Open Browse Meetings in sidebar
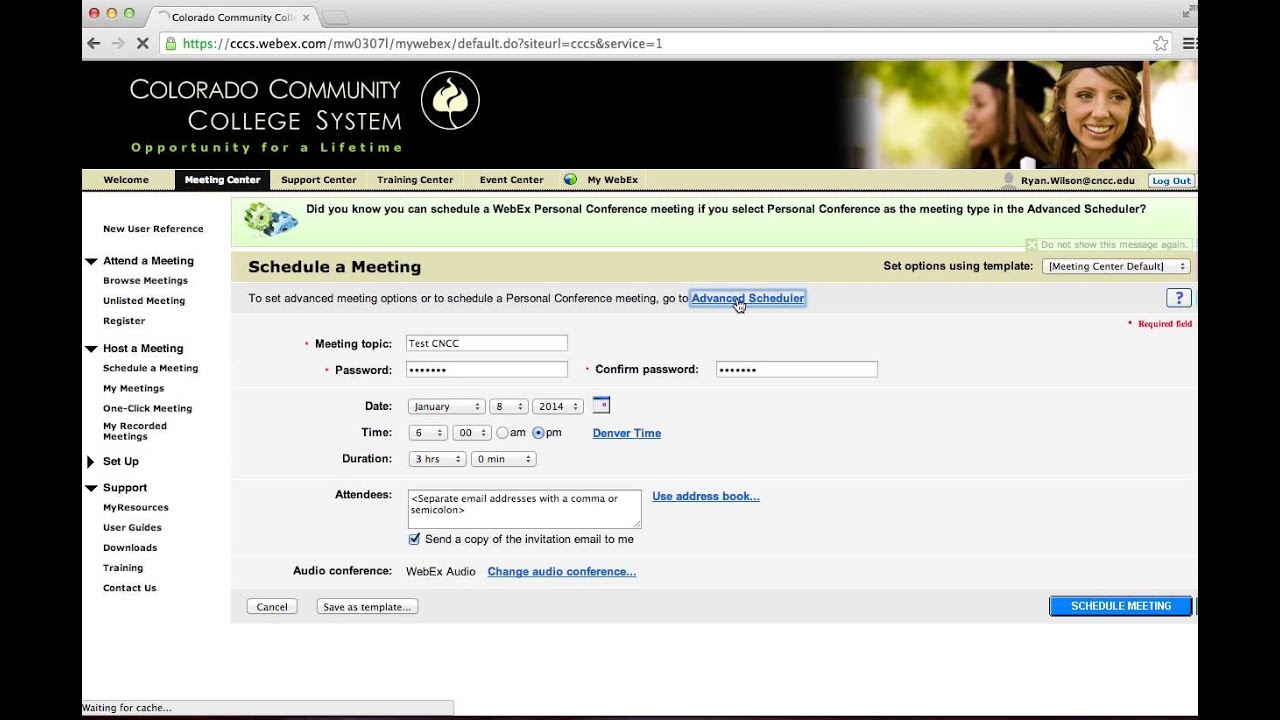The height and width of the screenshot is (720, 1280). point(145,281)
